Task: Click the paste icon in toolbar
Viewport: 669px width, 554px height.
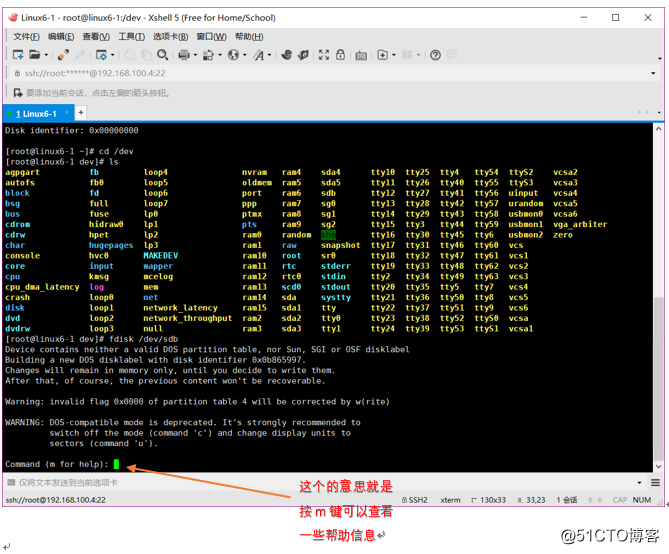Action: pyautogui.click(x=146, y=55)
